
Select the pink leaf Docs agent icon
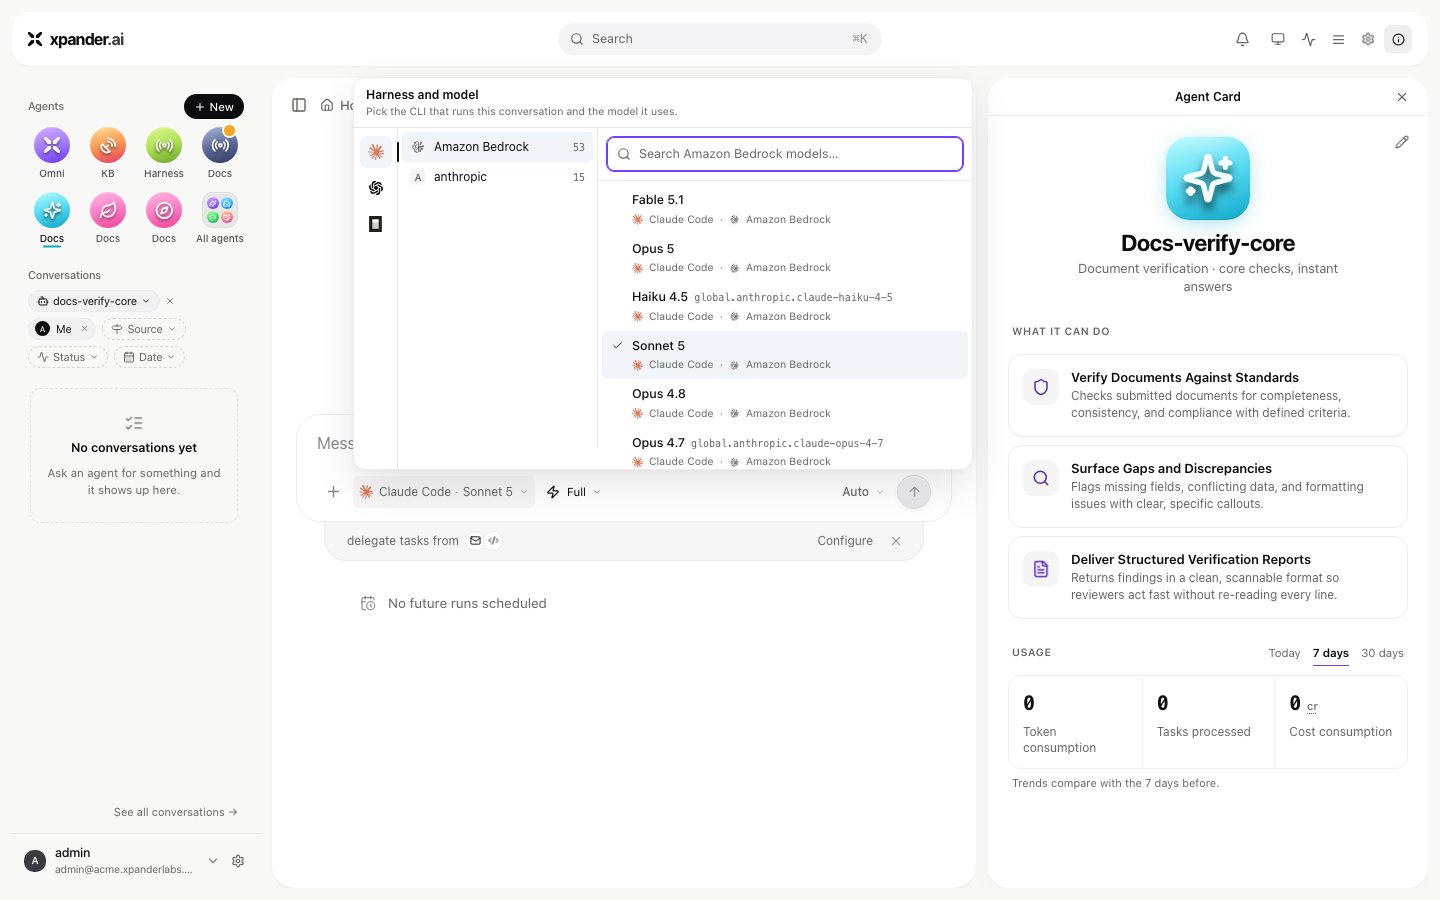coord(108,210)
